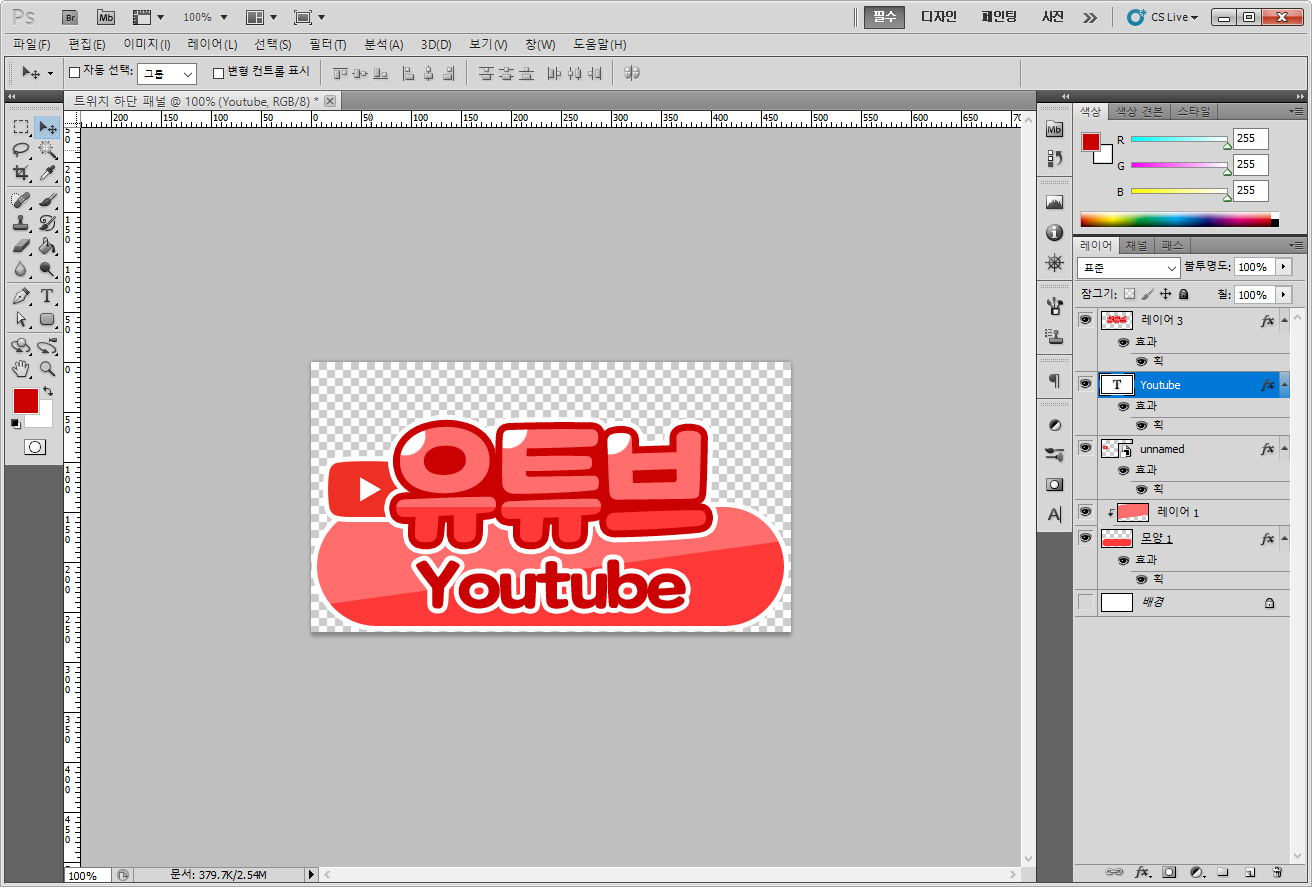
Task: Select the Blur tool
Action: (x=21, y=269)
